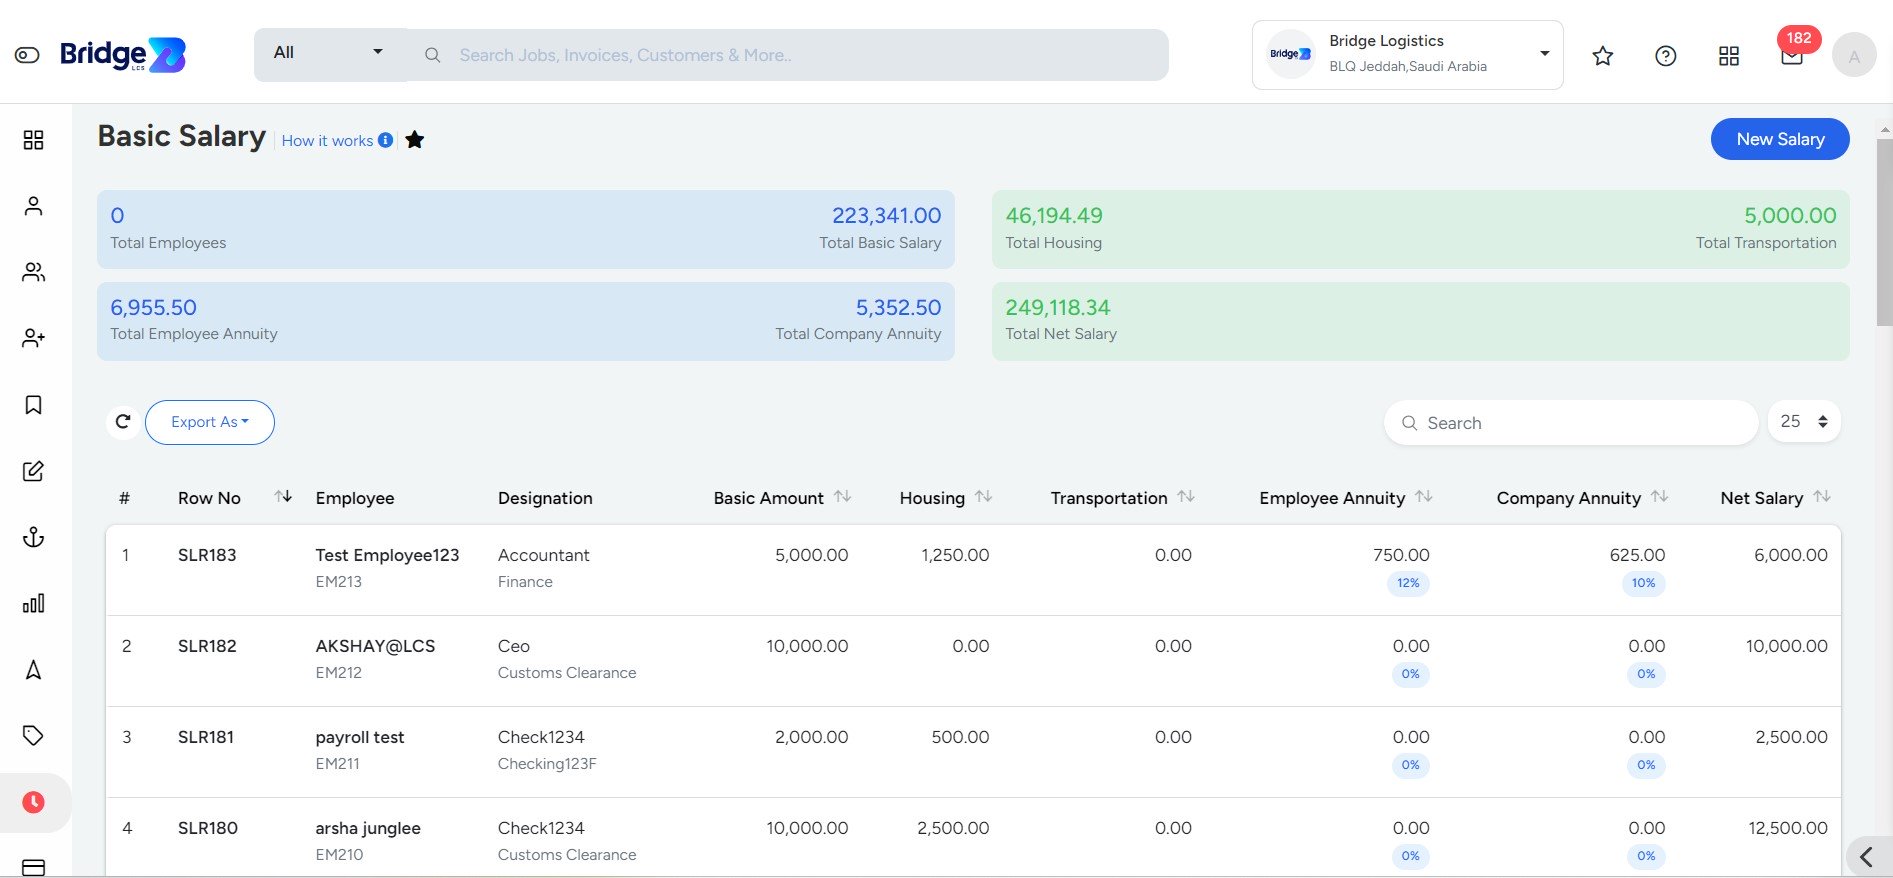1893x878 pixels.
Task: Sort by Net Salary column
Action: [1822, 497]
